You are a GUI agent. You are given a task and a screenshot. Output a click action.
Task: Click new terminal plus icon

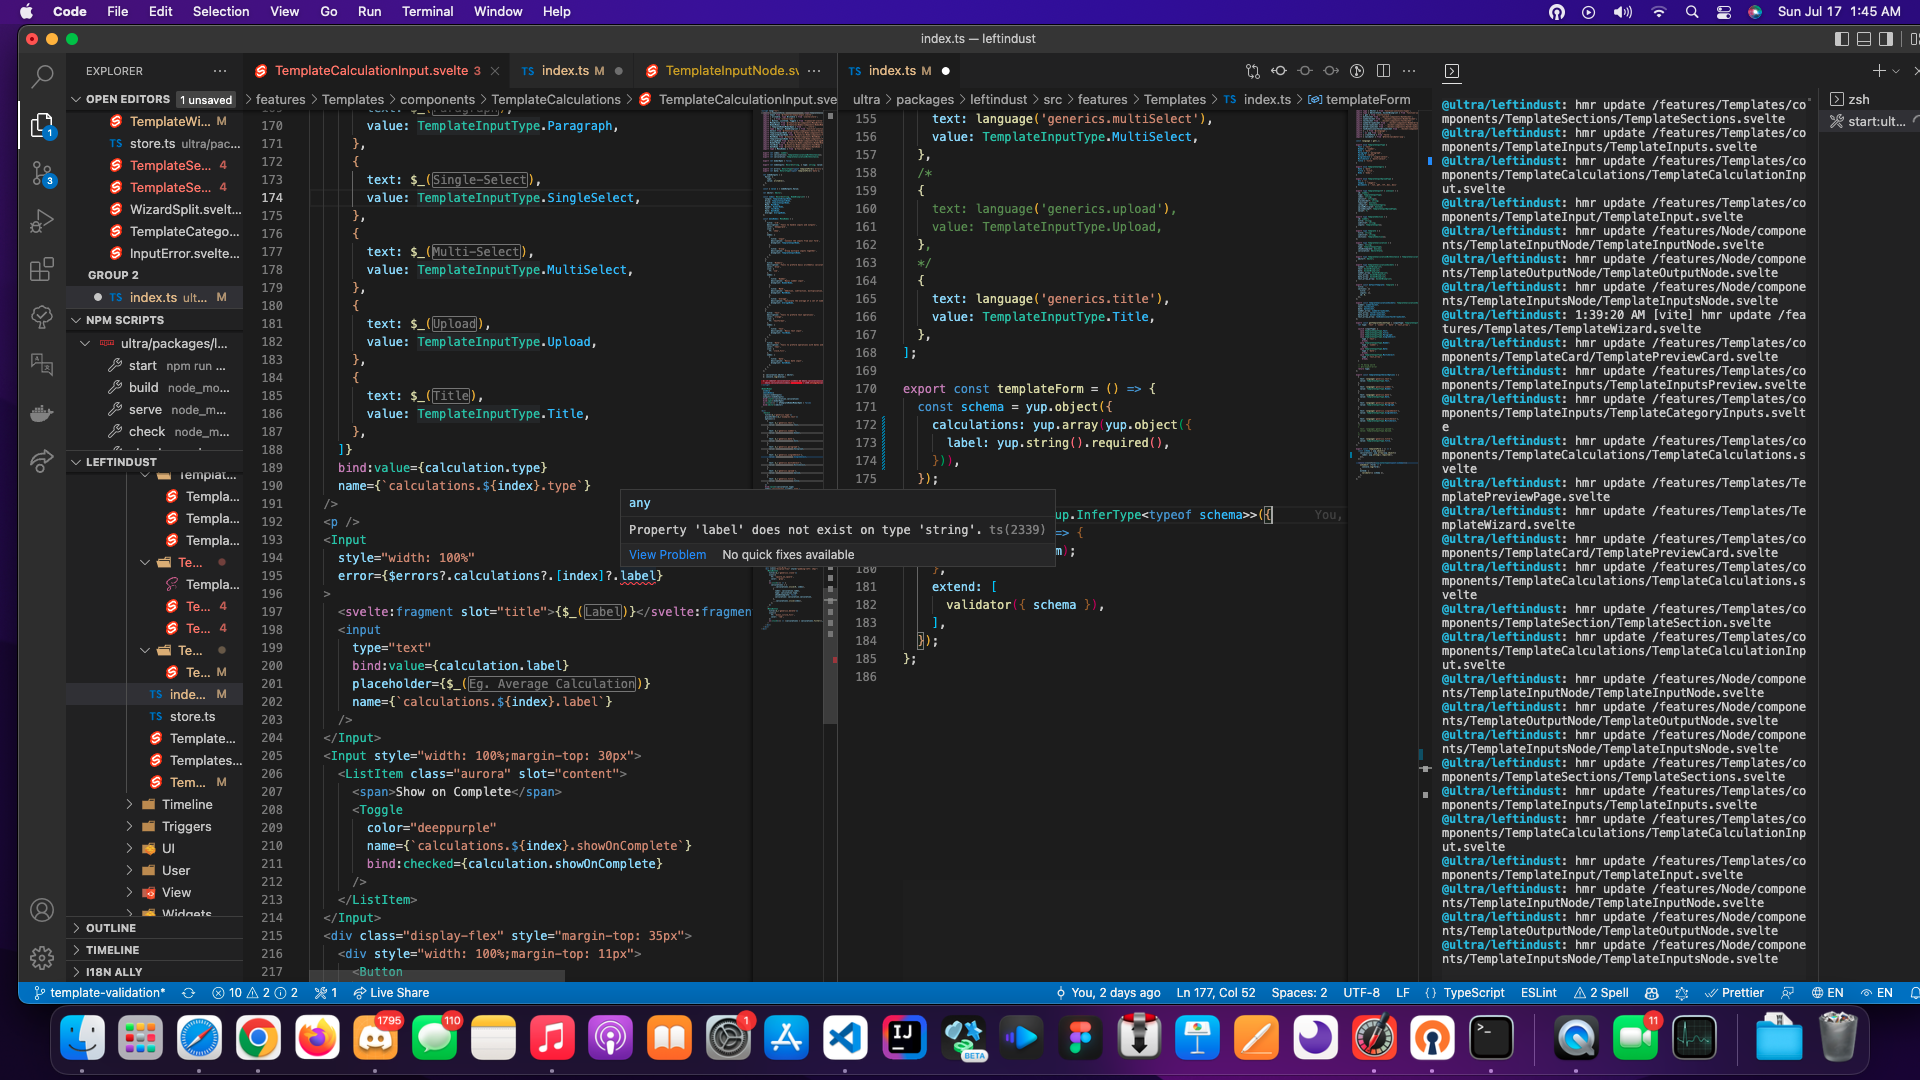click(x=1878, y=71)
